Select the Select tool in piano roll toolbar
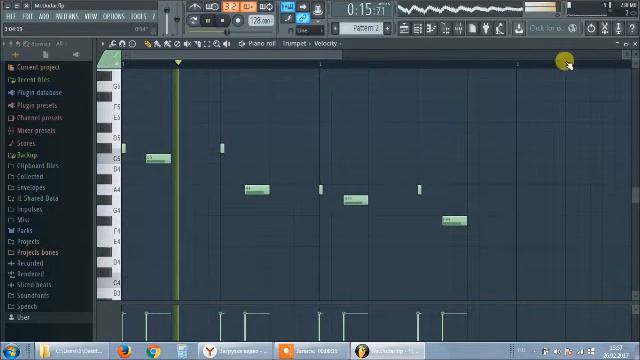Screen dimensions: 640x360 (207, 44)
